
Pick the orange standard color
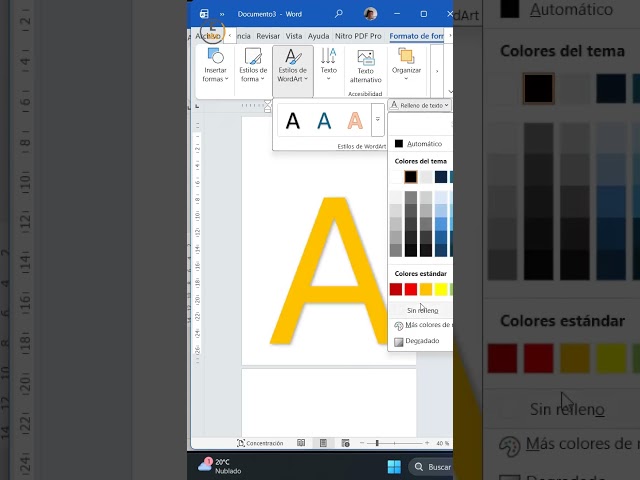click(426, 289)
